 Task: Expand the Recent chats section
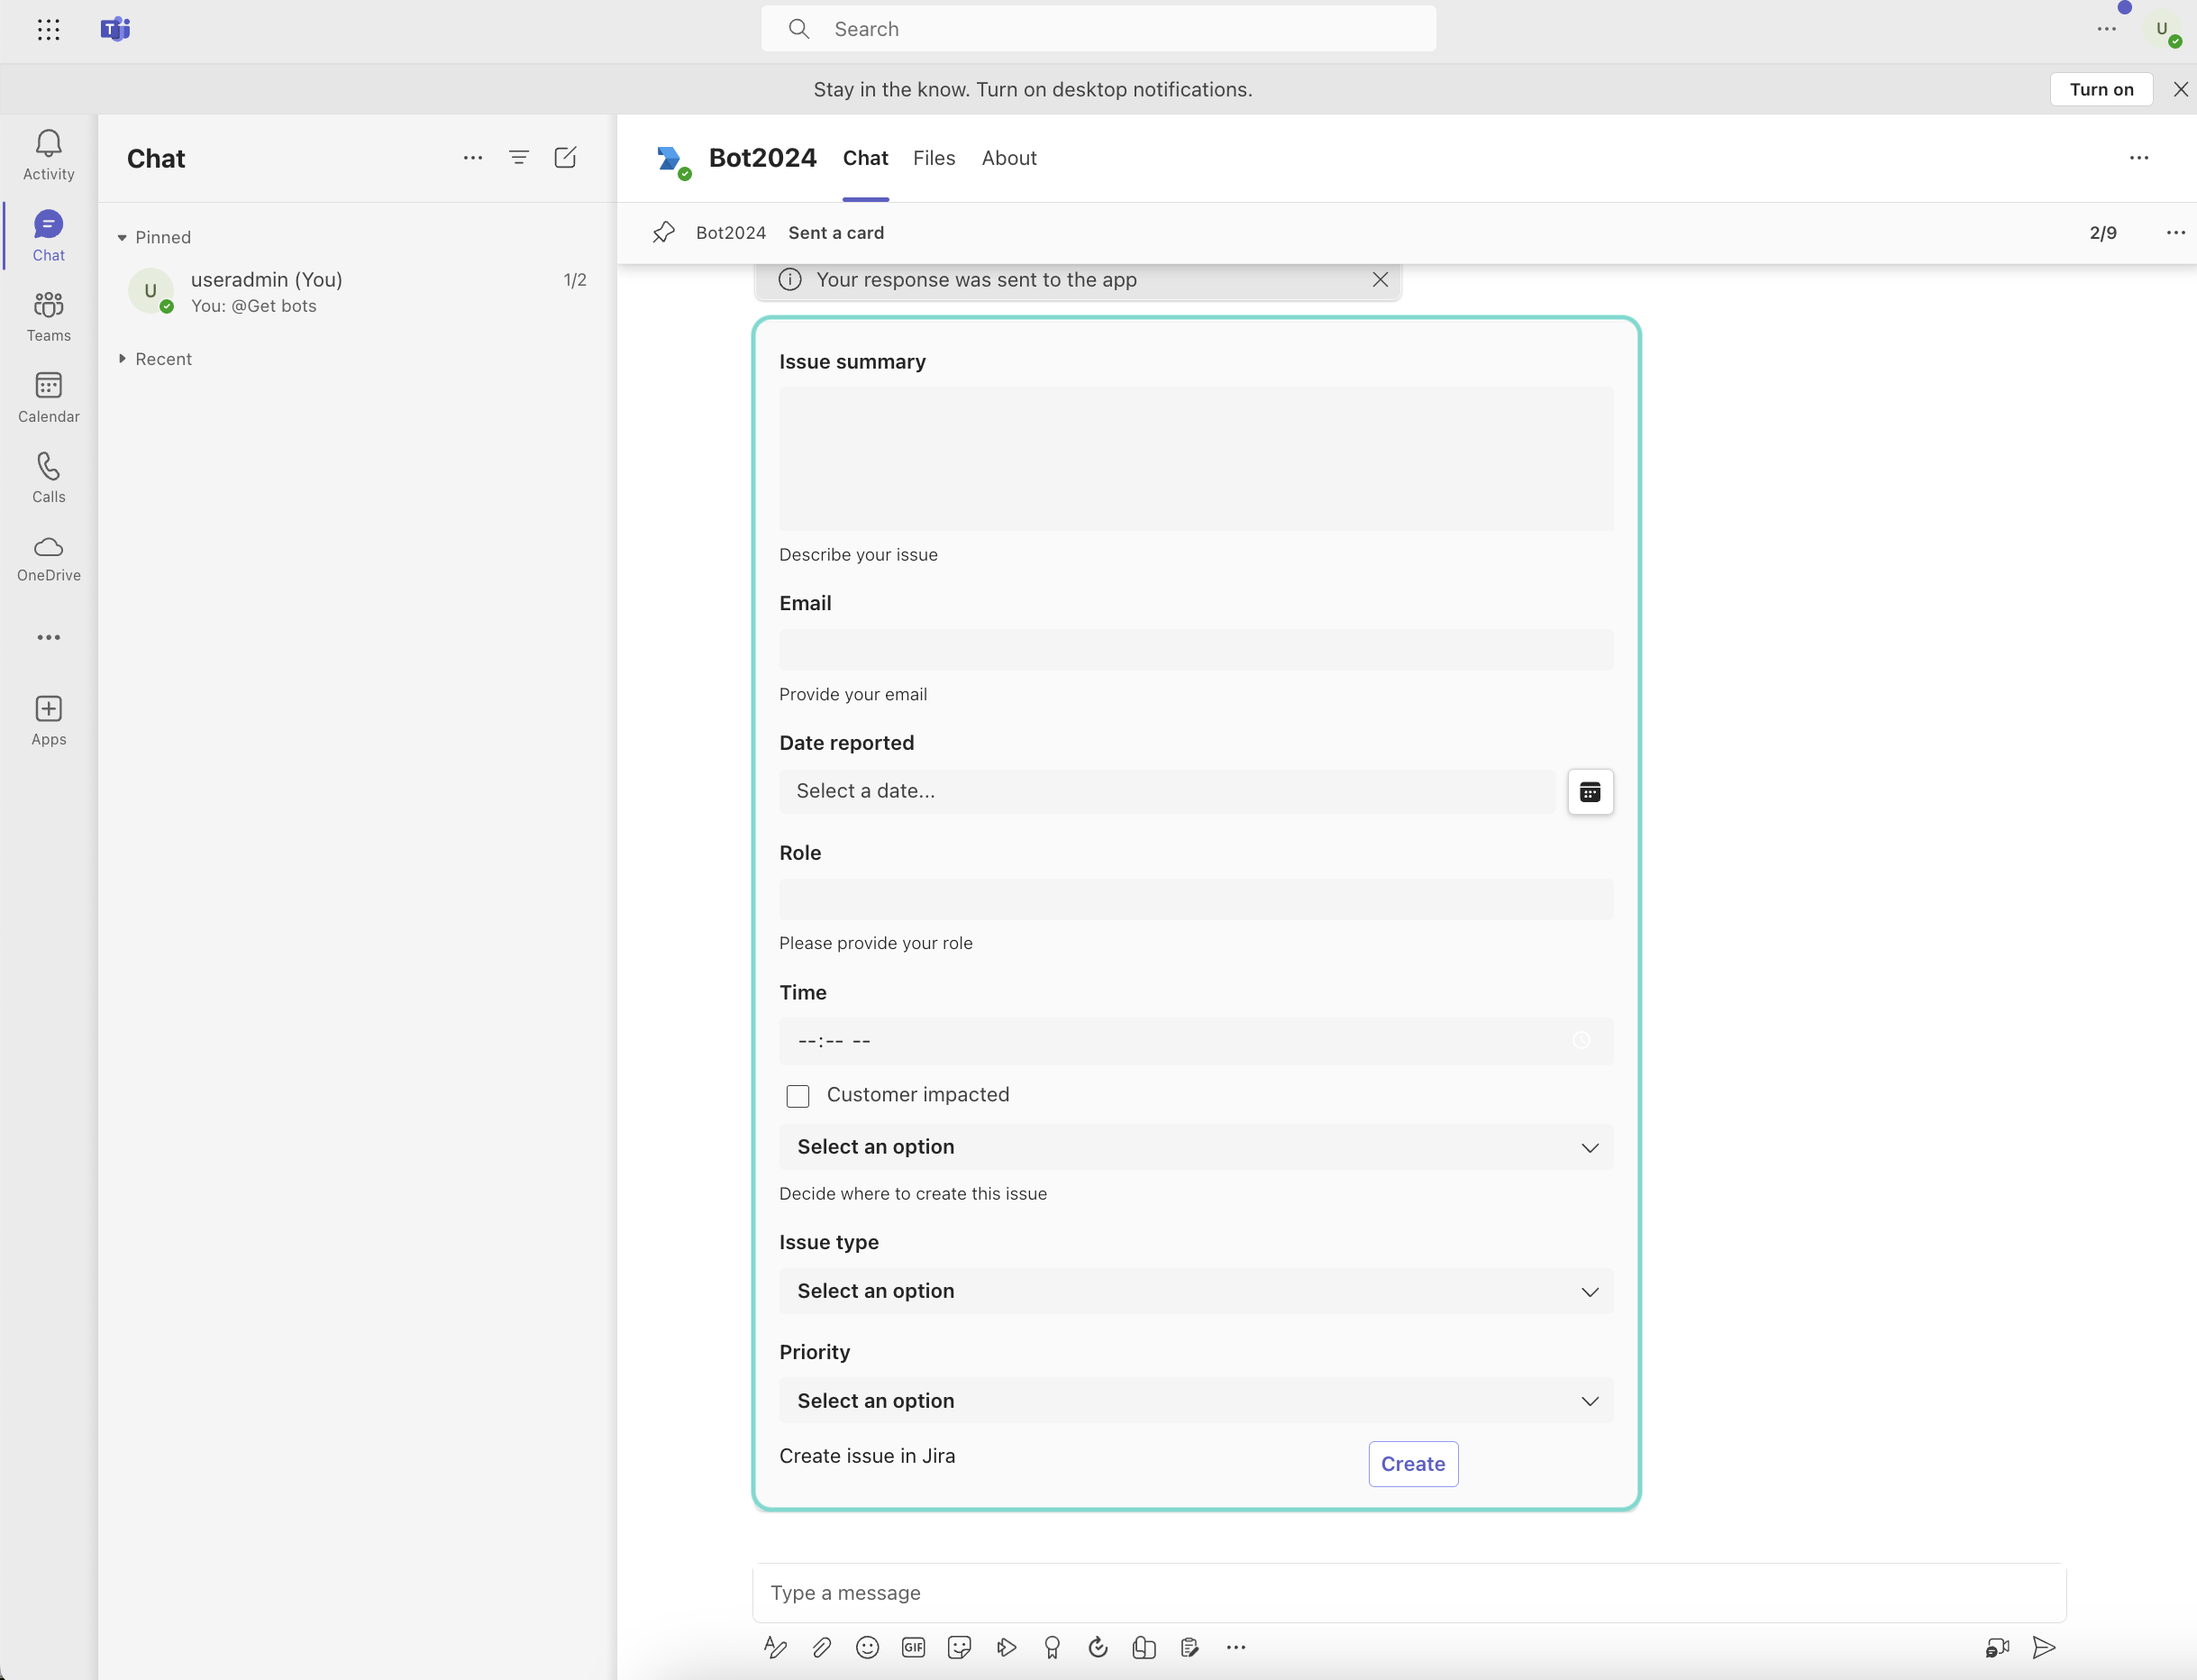(x=122, y=359)
